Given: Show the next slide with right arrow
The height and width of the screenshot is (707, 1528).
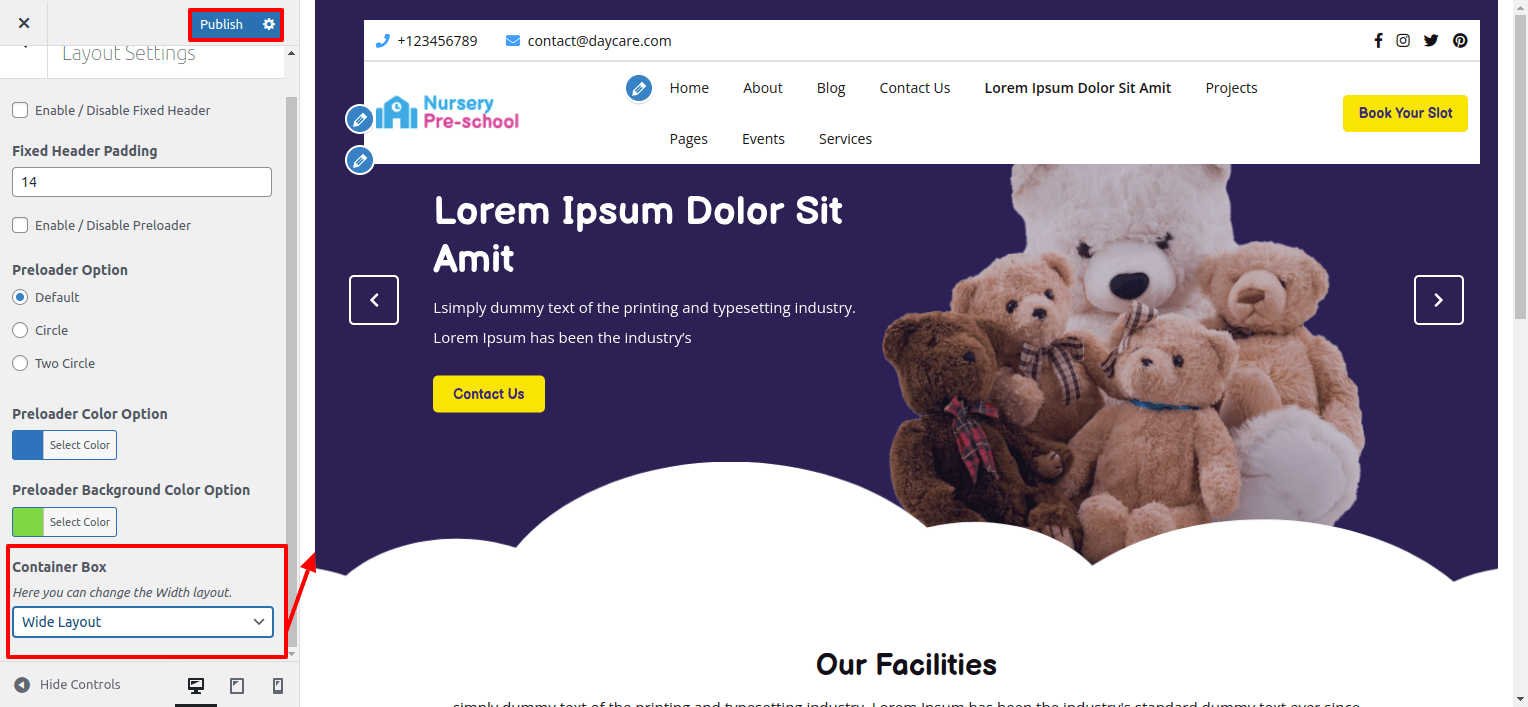Looking at the screenshot, I should click(x=1438, y=300).
